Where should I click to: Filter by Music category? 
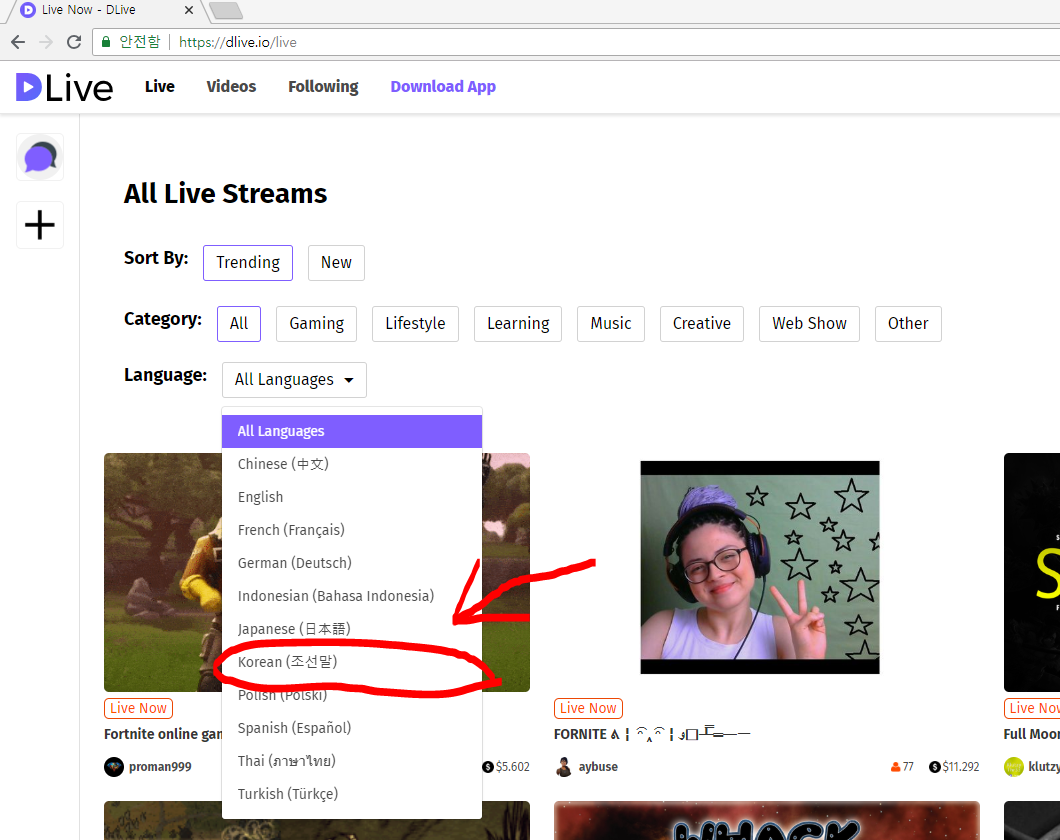point(610,324)
